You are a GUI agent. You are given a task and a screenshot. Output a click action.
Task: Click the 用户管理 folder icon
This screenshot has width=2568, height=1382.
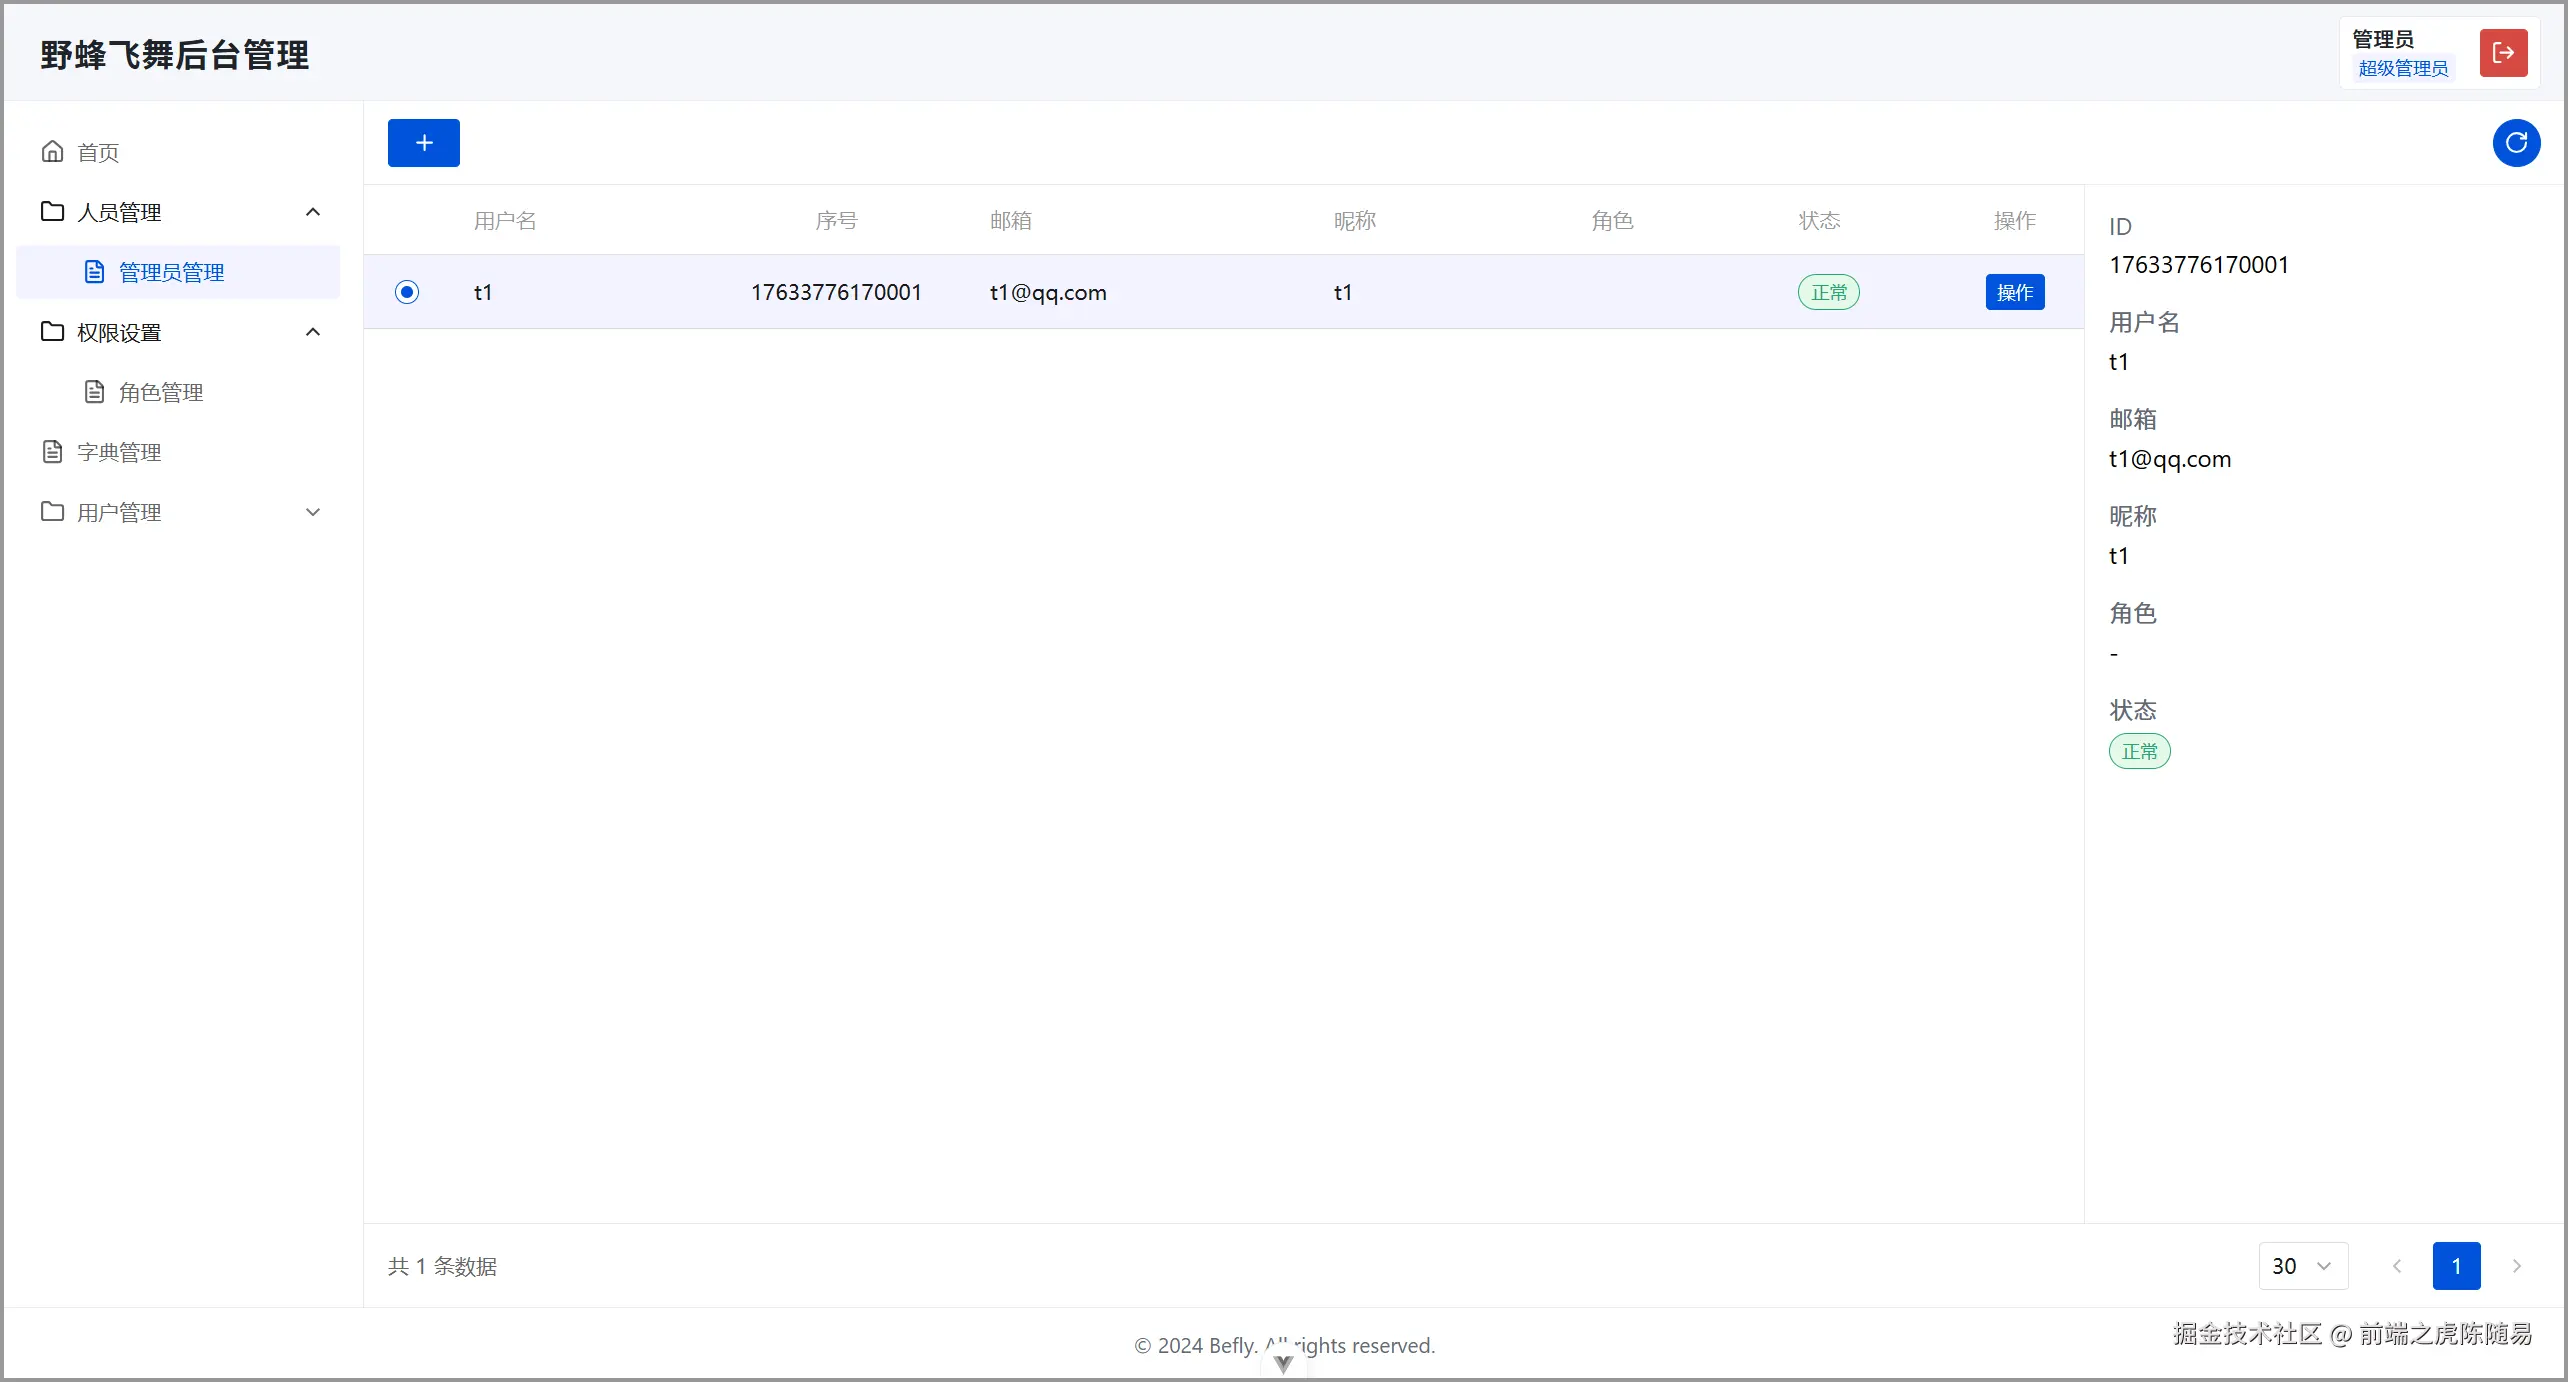[52, 512]
